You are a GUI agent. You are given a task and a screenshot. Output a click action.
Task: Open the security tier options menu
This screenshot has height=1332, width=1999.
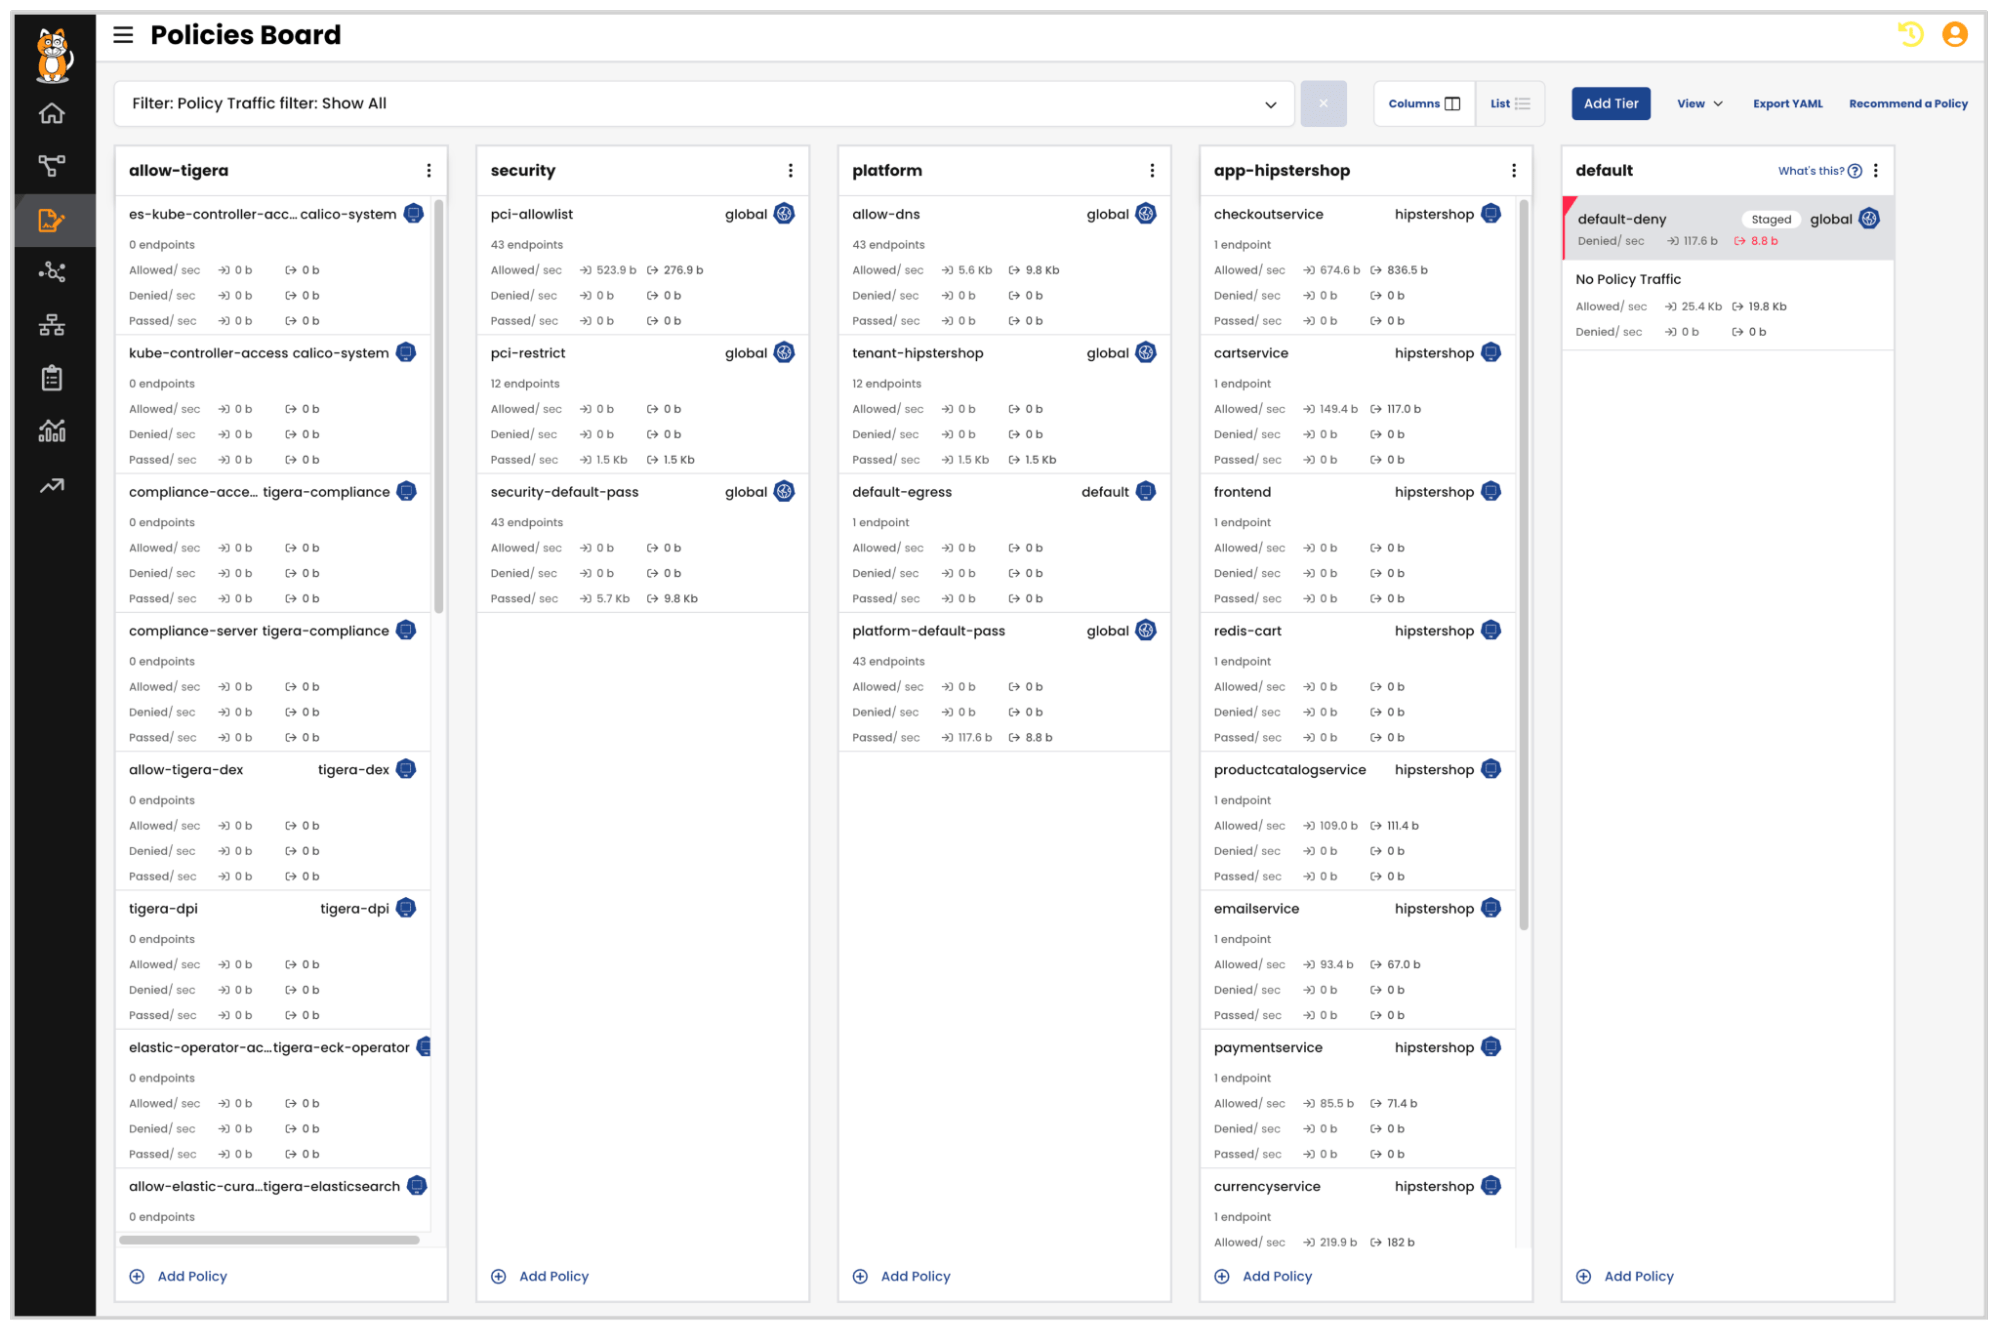click(791, 171)
